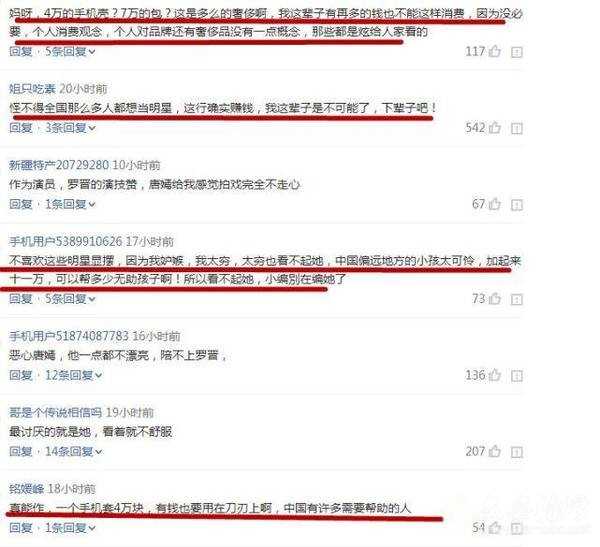
Task: Click 回复 under the last comment
Action: click(x=21, y=528)
